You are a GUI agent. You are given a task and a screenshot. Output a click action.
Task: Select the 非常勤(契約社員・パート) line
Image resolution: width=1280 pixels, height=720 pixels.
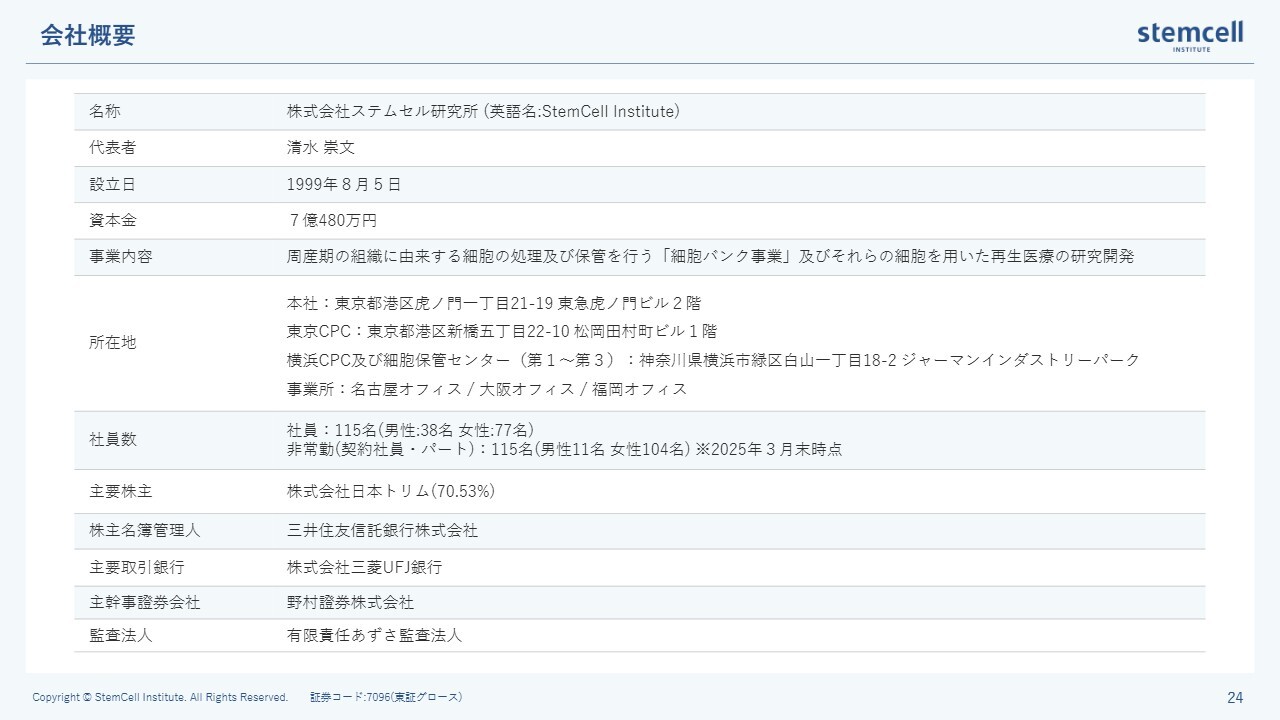pyautogui.click(x=565, y=450)
